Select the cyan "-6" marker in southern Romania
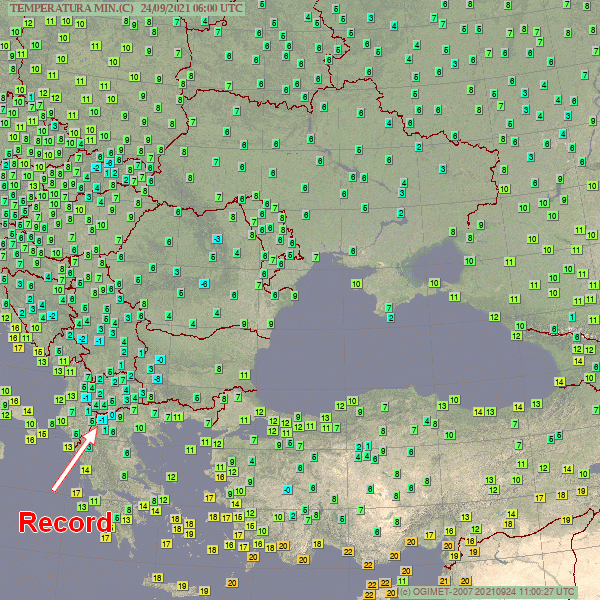 click(204, 283)
